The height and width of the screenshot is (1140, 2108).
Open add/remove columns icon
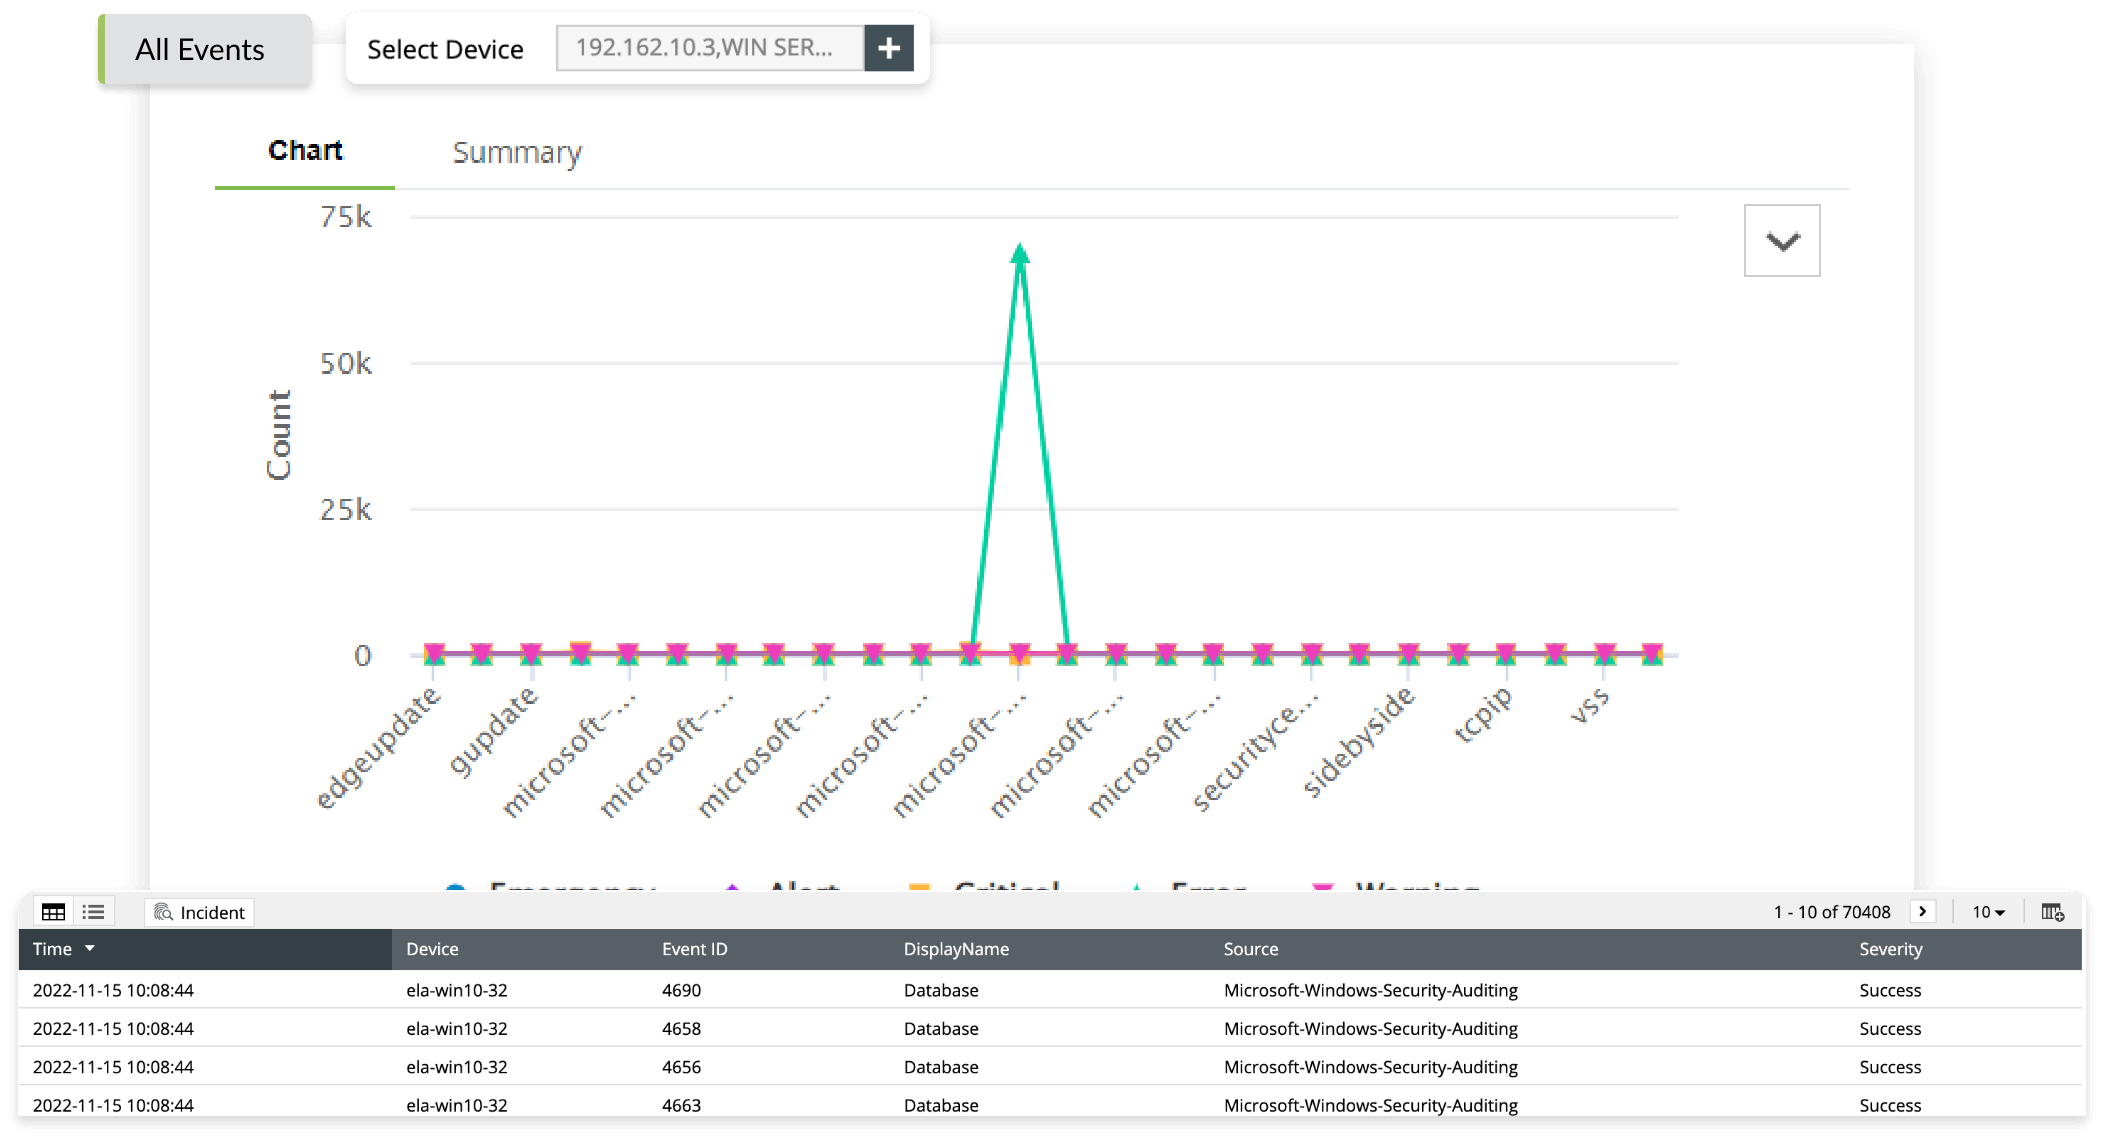[2051, 912]
